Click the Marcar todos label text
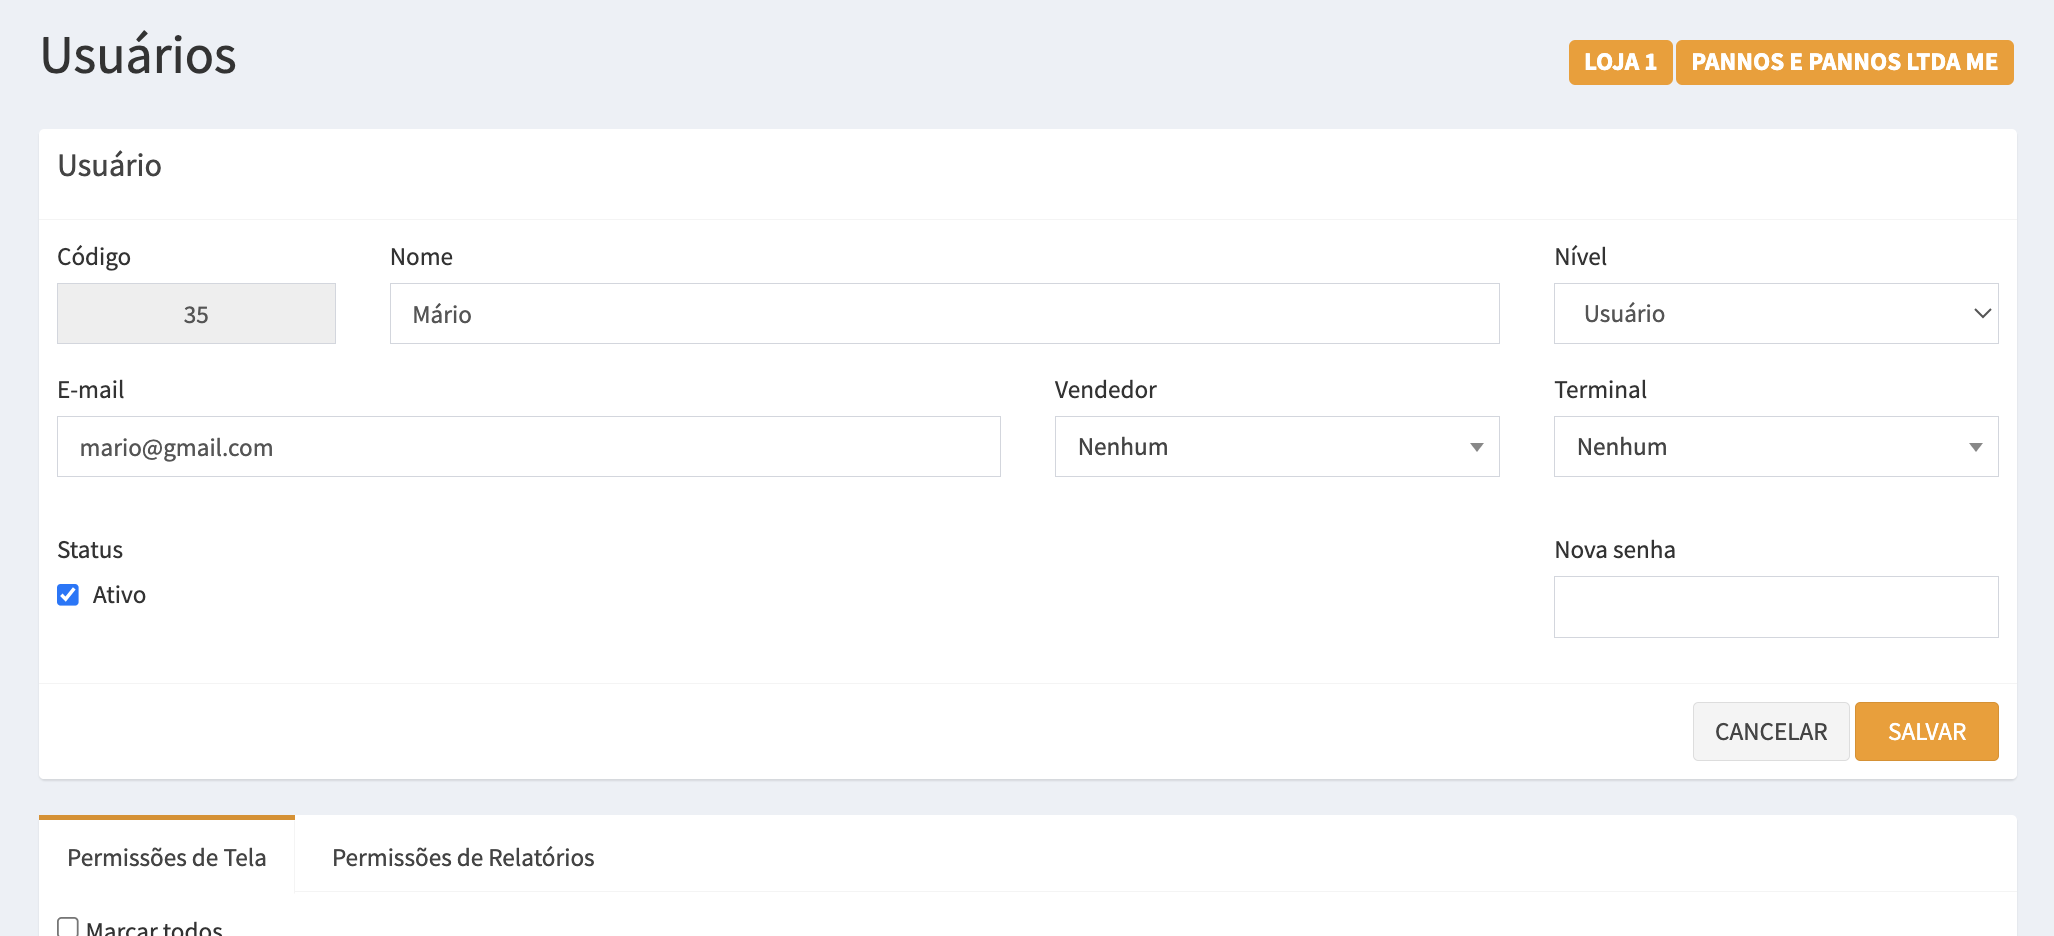Image resolution: width=2054 pixels, height=936 pixels. coord(155,927)
